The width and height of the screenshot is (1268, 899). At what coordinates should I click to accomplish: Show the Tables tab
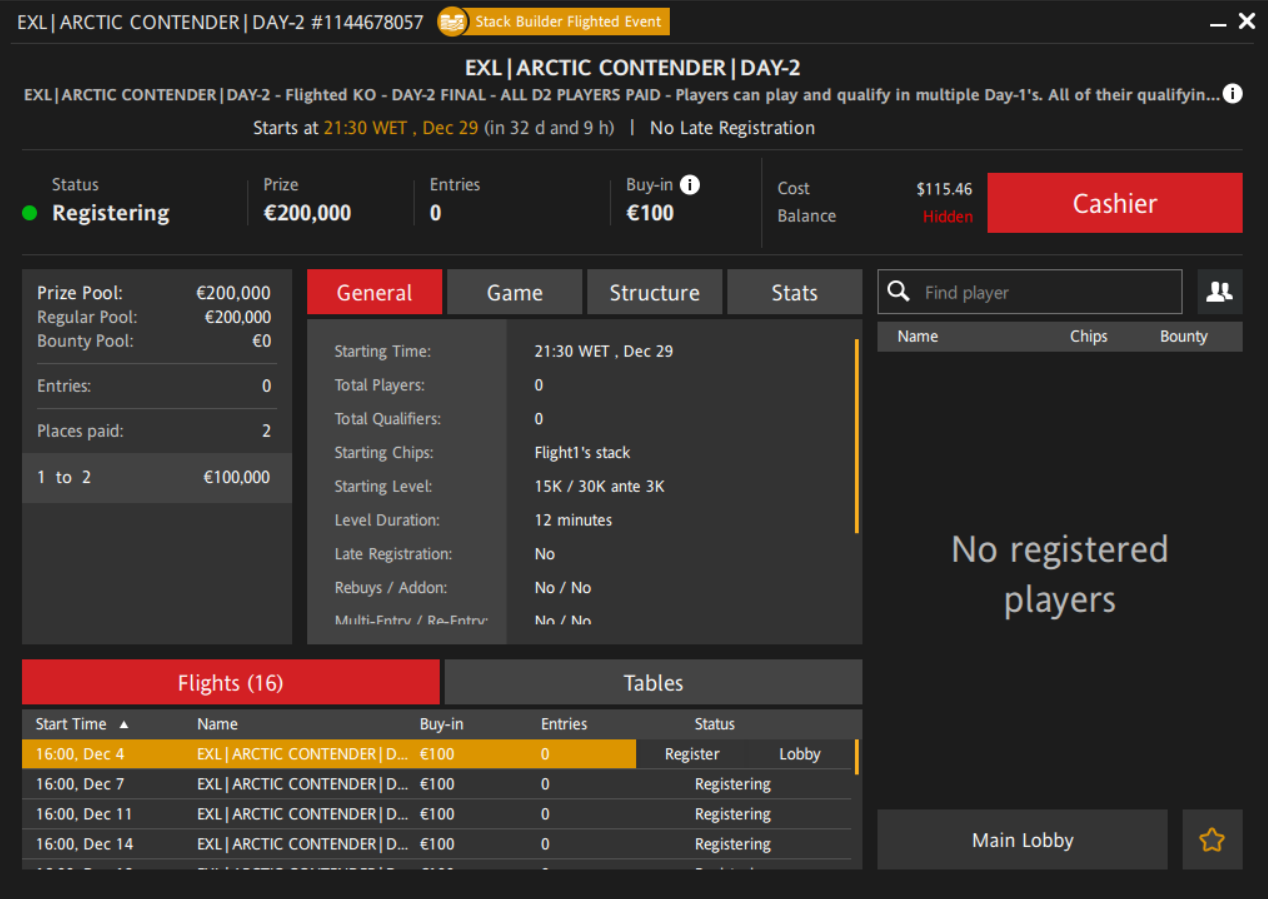click(x=653, y=683)
